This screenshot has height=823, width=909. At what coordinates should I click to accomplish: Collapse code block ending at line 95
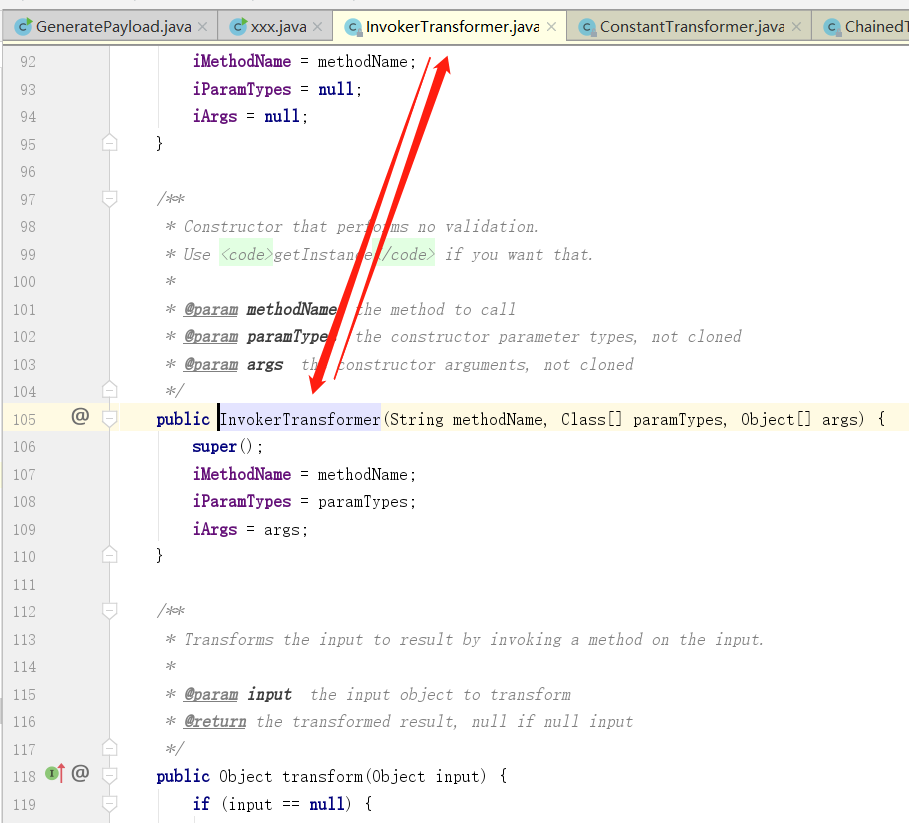click(x=110, y=143)
